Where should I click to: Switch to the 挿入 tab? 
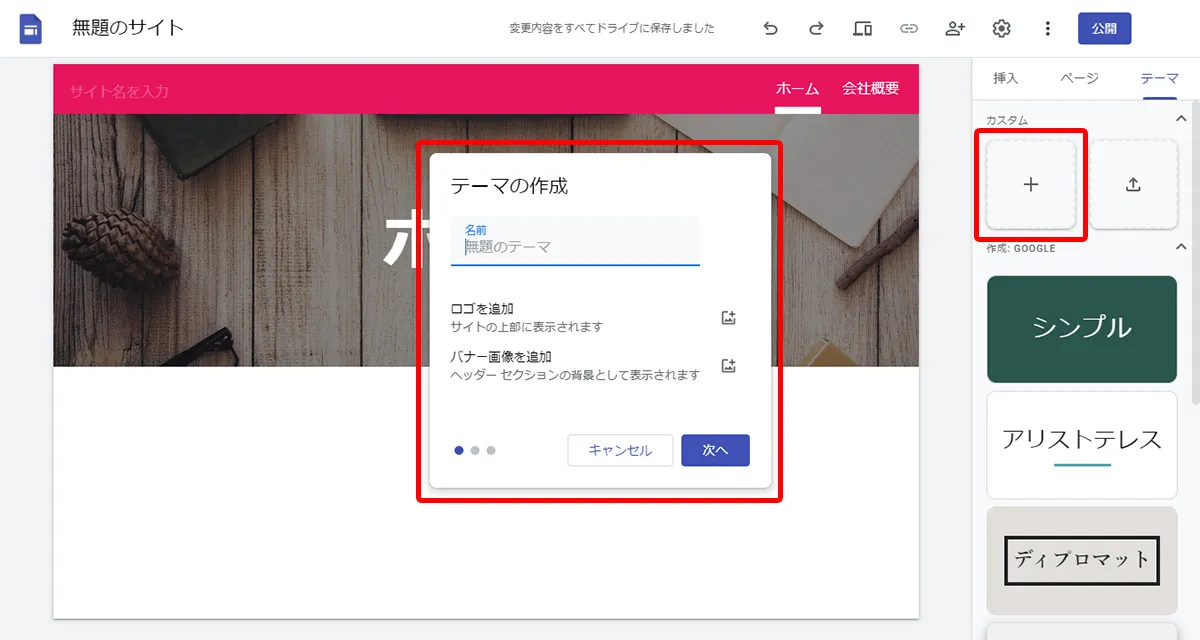tap(1006, 77)
